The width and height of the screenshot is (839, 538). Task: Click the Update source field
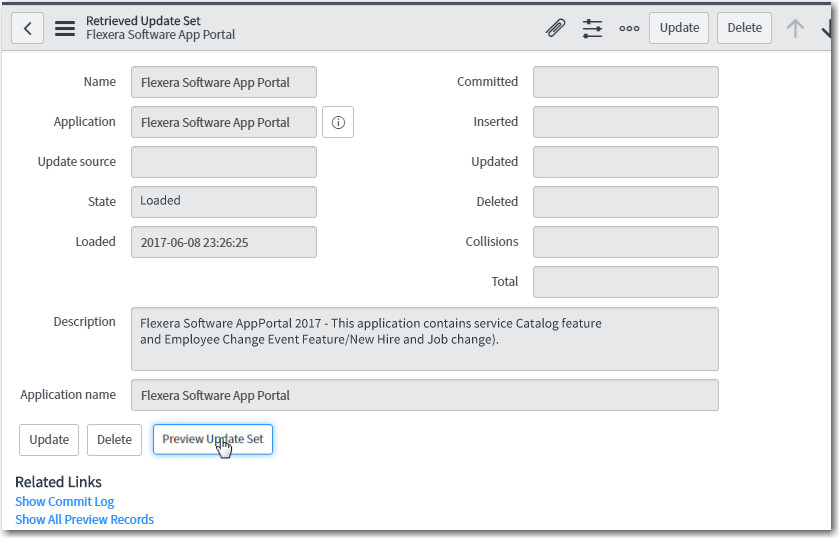tap(223, 162)
